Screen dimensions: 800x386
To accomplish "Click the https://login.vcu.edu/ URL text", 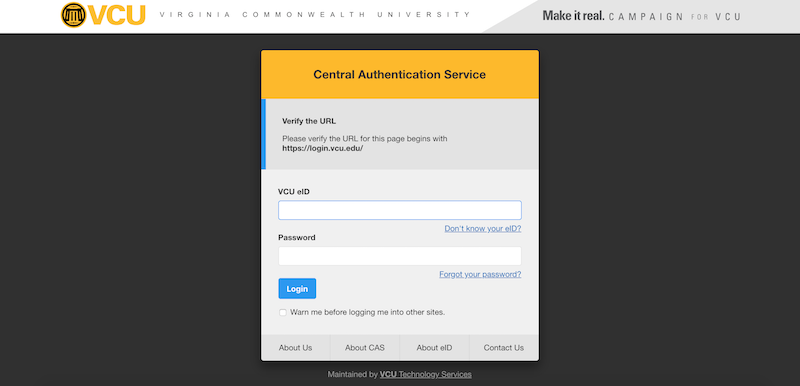I will point(322,149).
